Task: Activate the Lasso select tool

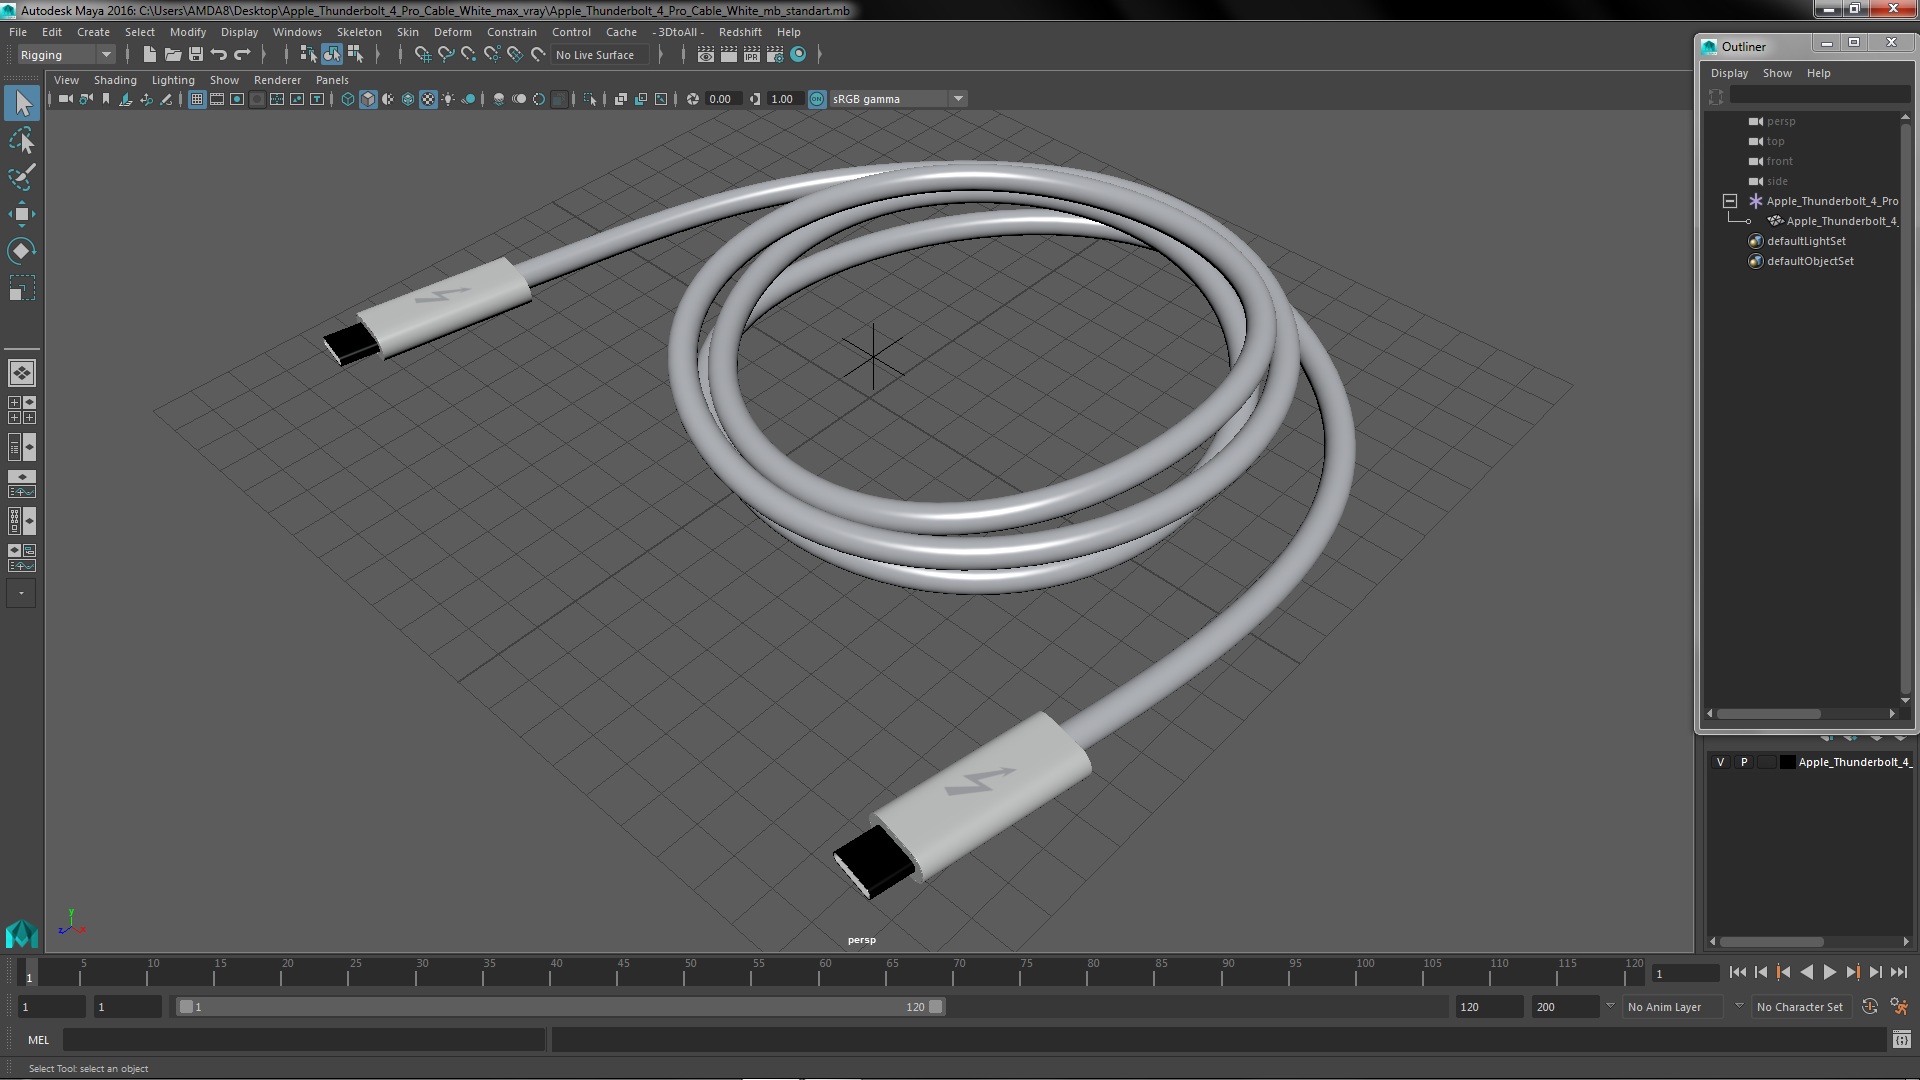Action: pyautogui.click(x=22, y=141)
